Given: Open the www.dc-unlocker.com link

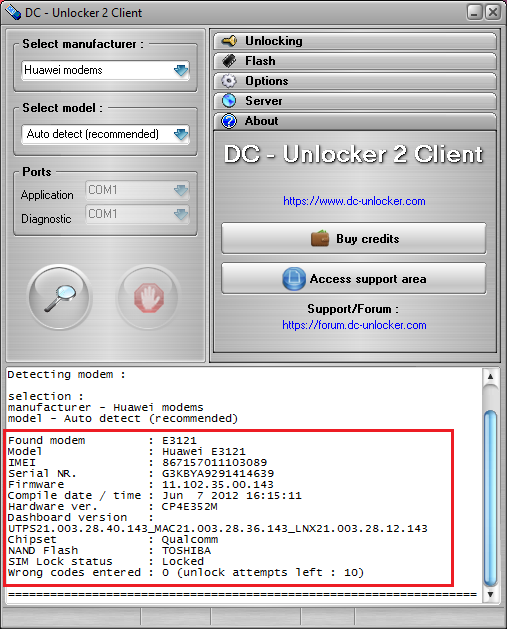Looking at the screenshot, I should 354,201.
